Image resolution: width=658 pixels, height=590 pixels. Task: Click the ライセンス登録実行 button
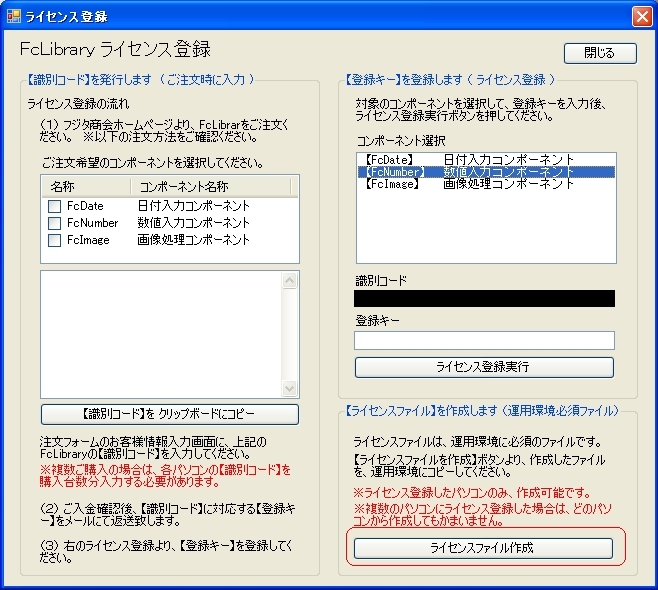click(x=484, y=367)
